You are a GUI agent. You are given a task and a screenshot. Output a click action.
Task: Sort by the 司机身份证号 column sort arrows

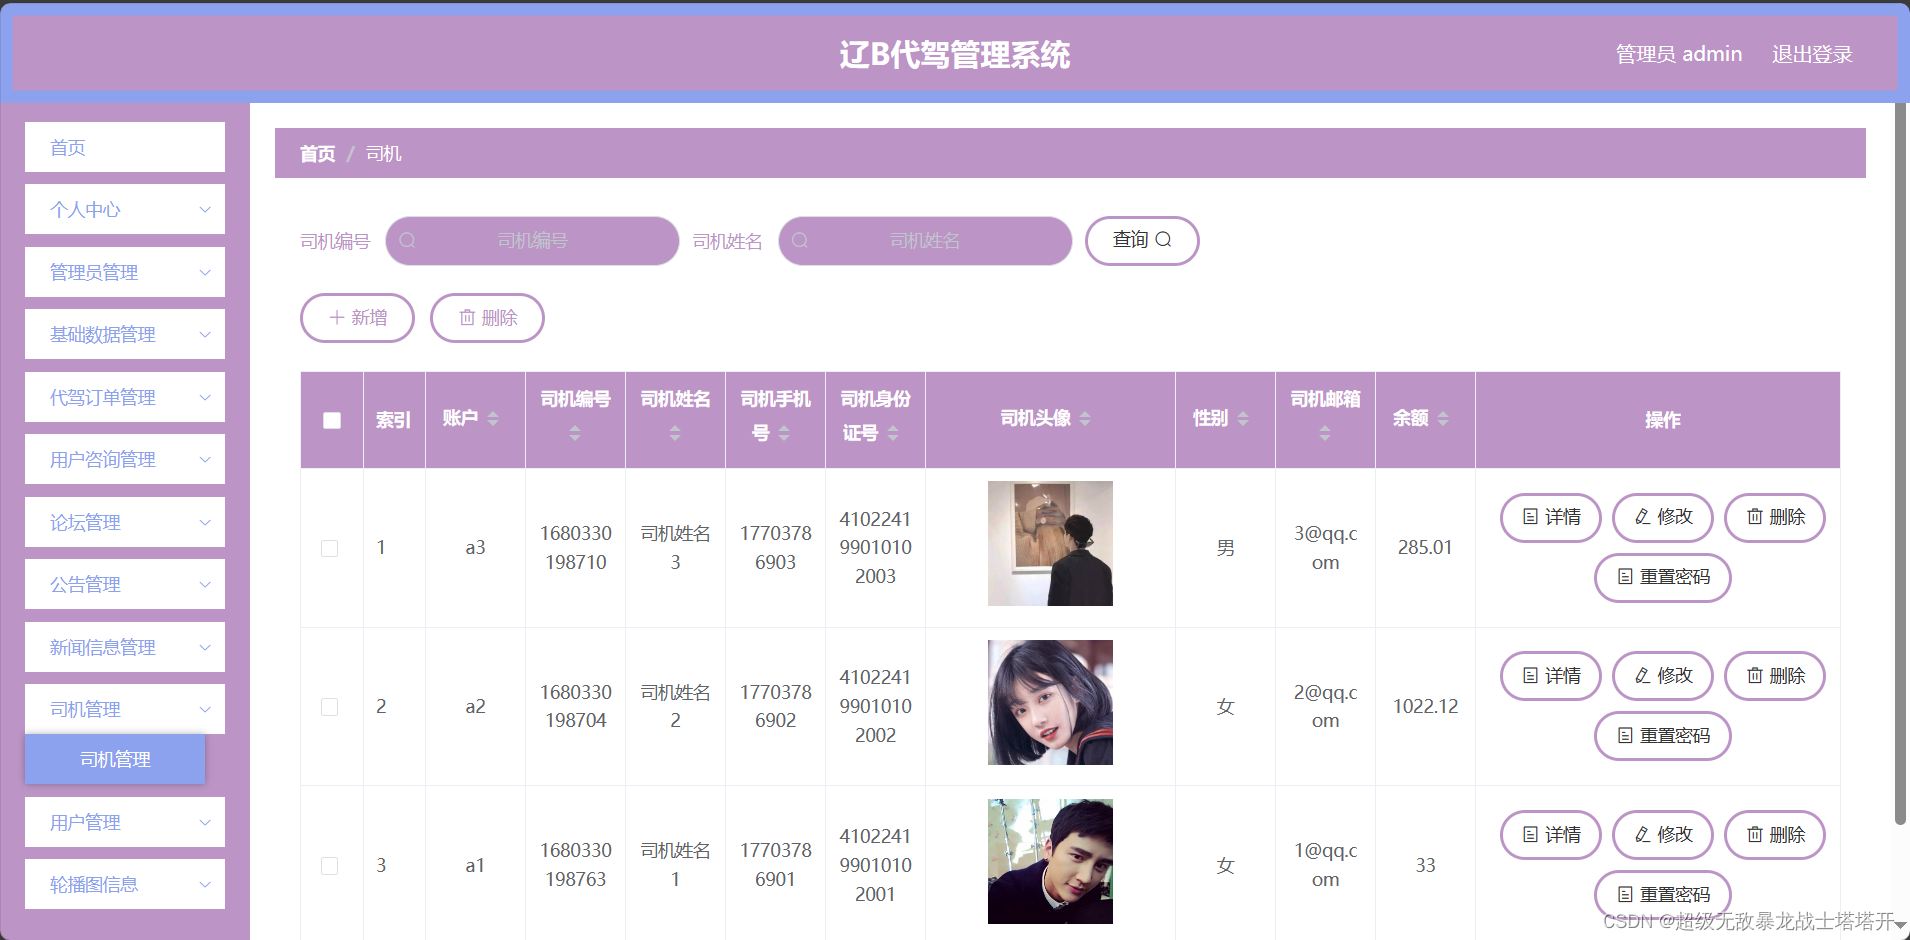(893, 433)
